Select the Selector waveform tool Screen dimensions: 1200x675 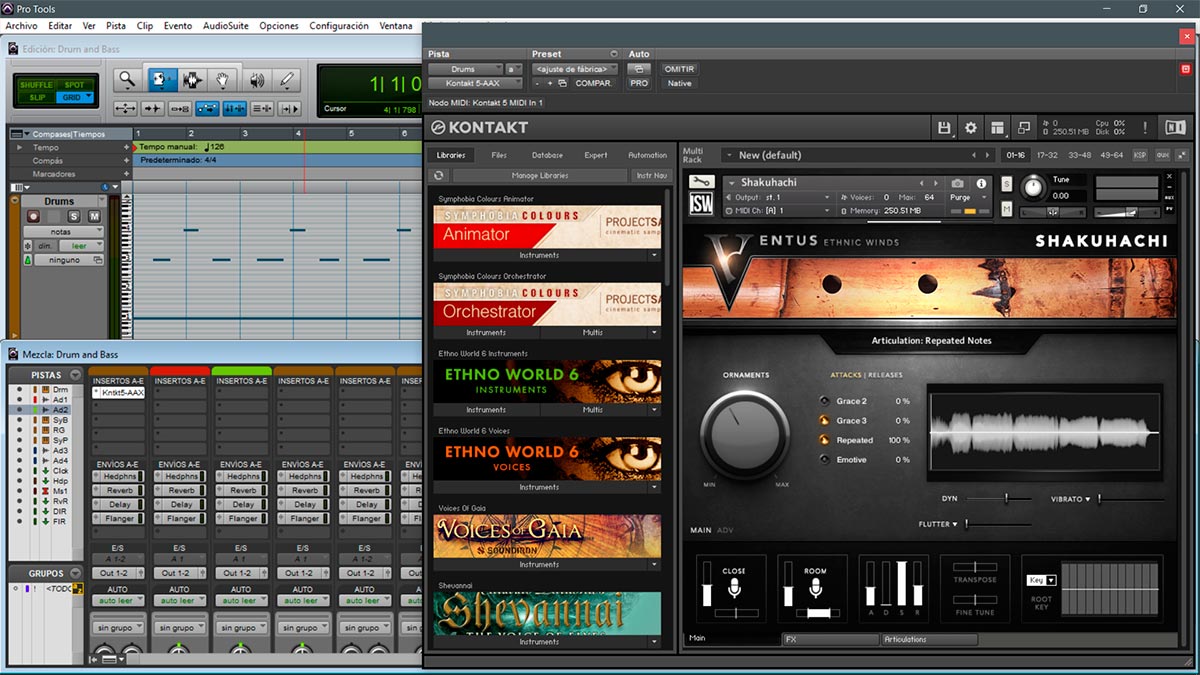point(191,80)
